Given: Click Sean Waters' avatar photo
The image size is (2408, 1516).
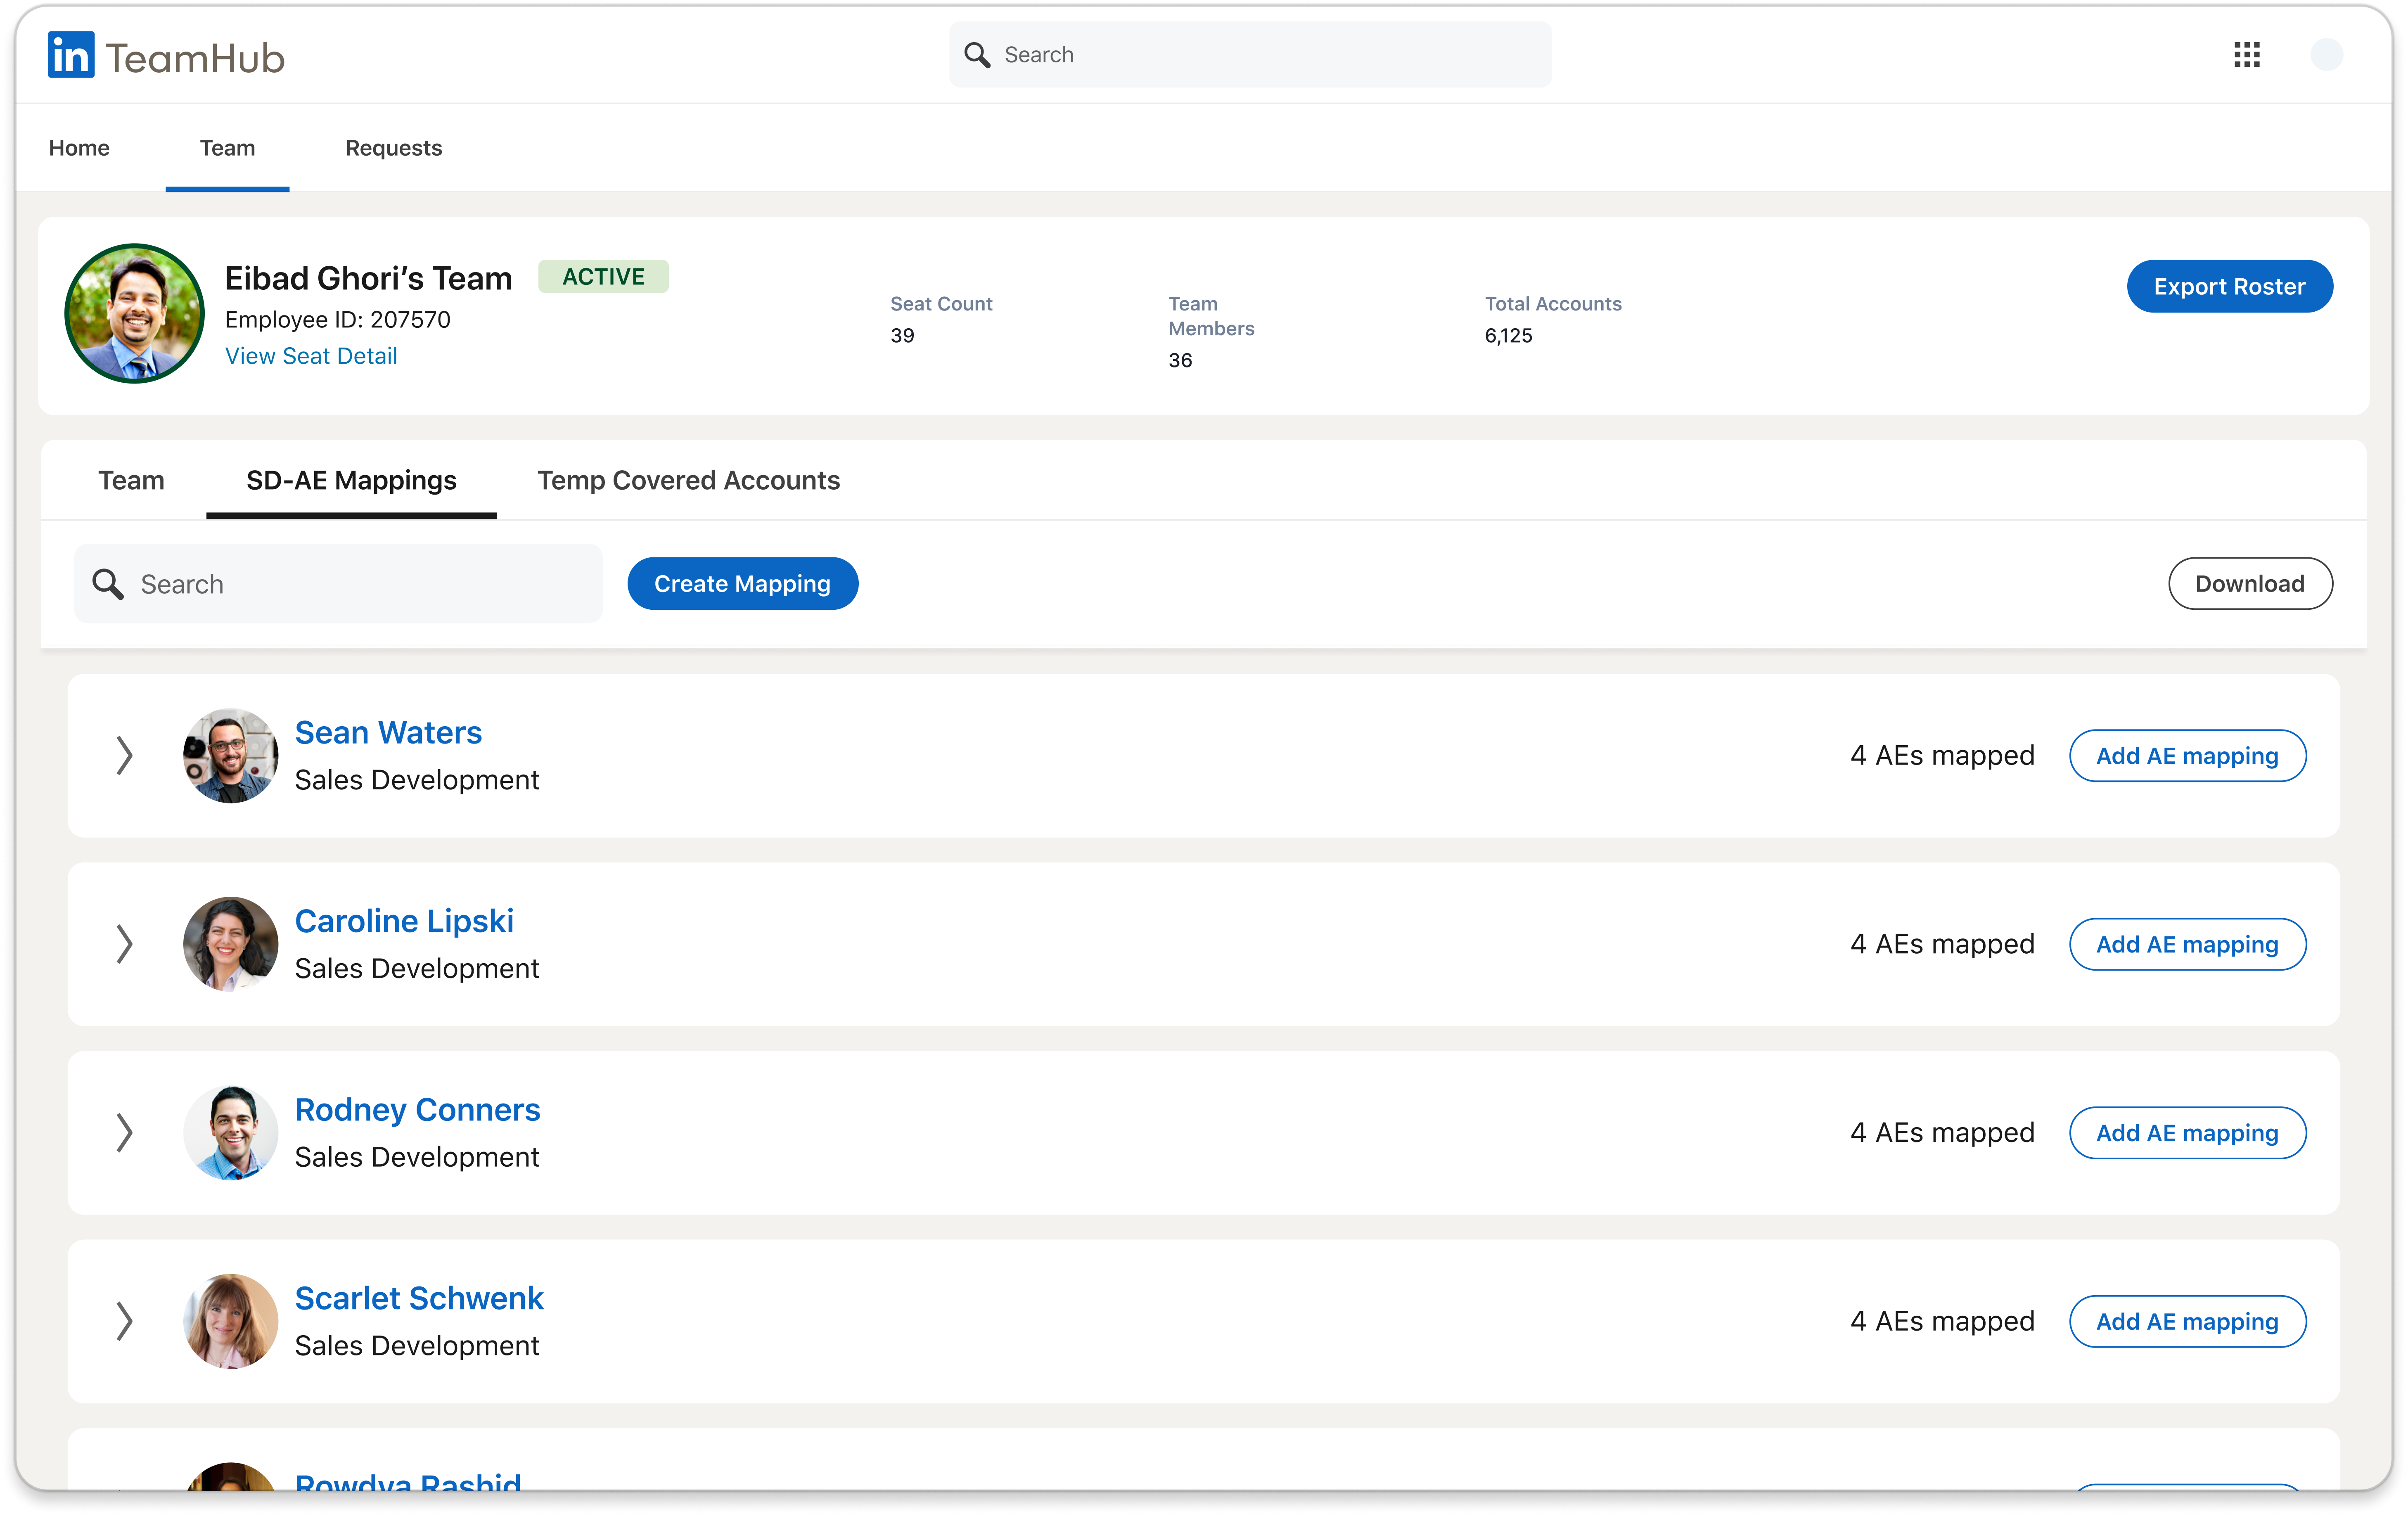Looking at the screenshot, I should 231,756.
